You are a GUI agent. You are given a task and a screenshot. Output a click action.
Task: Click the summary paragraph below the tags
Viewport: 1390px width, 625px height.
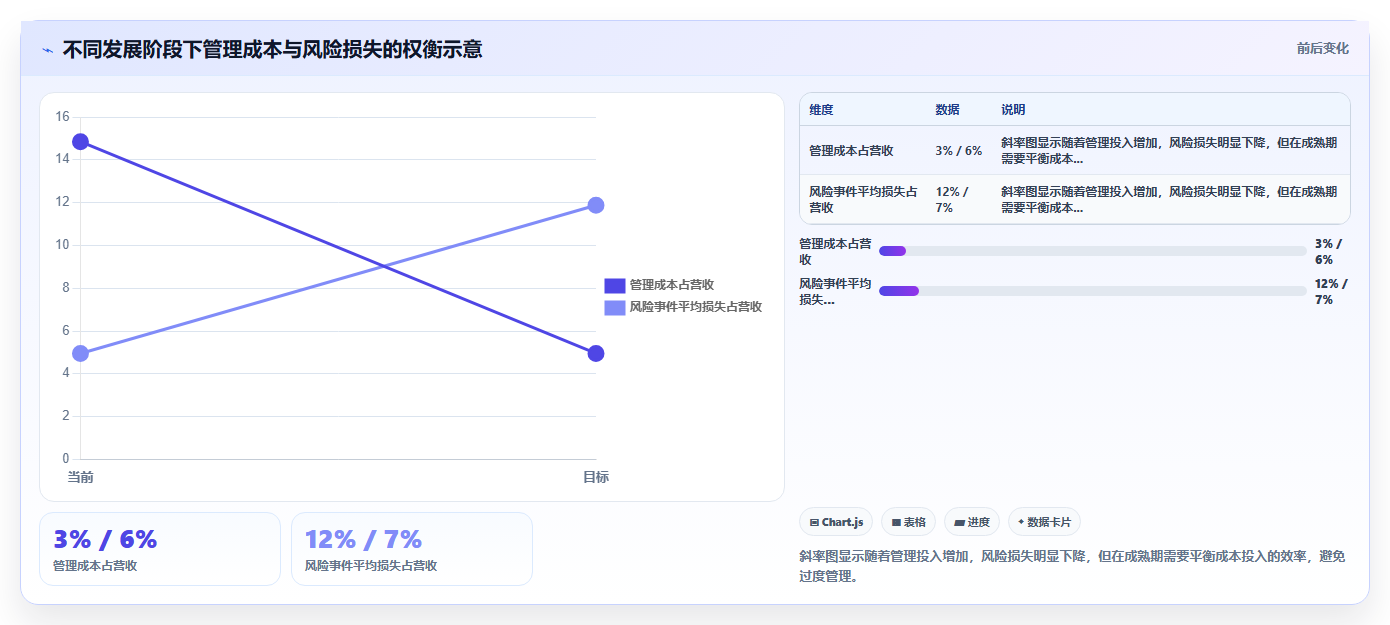pos(1072,566)
